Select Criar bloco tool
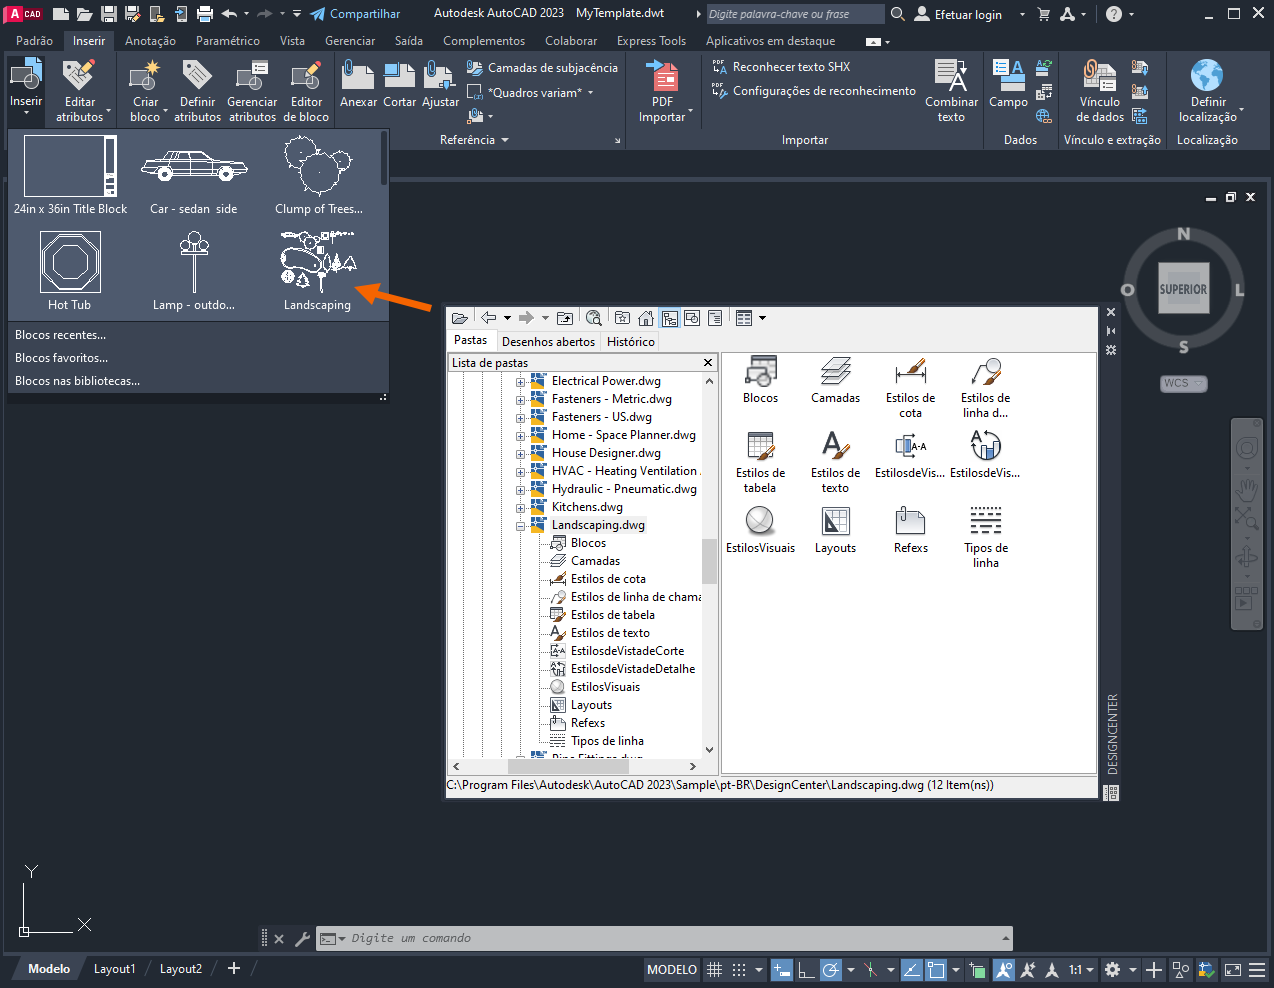Viewport: 1274px width, 988px height. (x=145, y=91)
